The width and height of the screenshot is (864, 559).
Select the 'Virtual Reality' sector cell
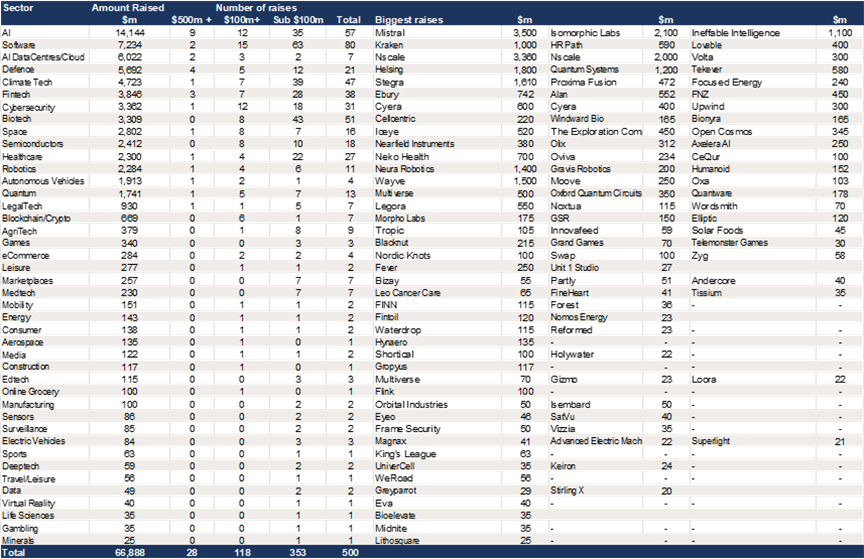coord(29,503)
